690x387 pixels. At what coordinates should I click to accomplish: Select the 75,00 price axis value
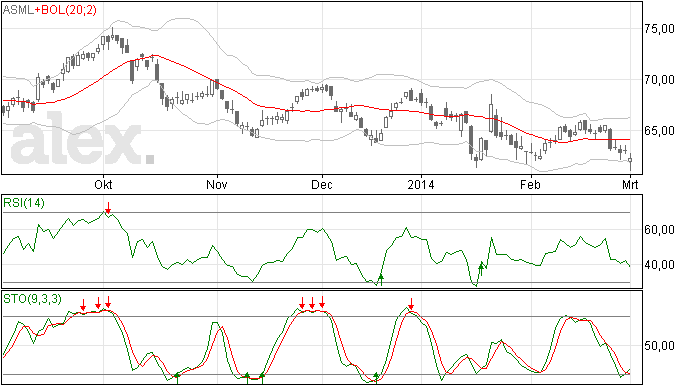(659, 29)
